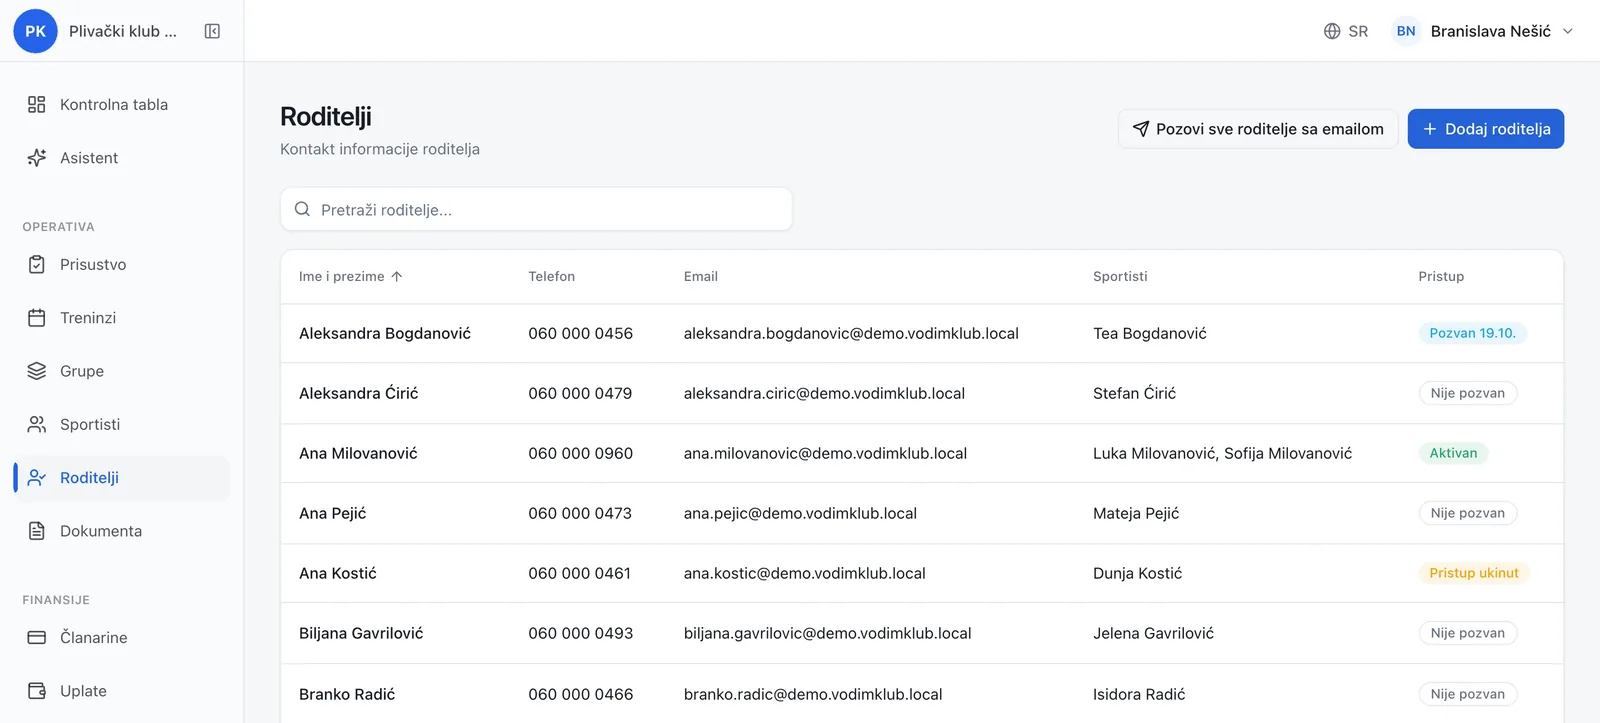
Task: Click the Roditelji person icon
Action: pyautogui.click(x=37, y=478)
